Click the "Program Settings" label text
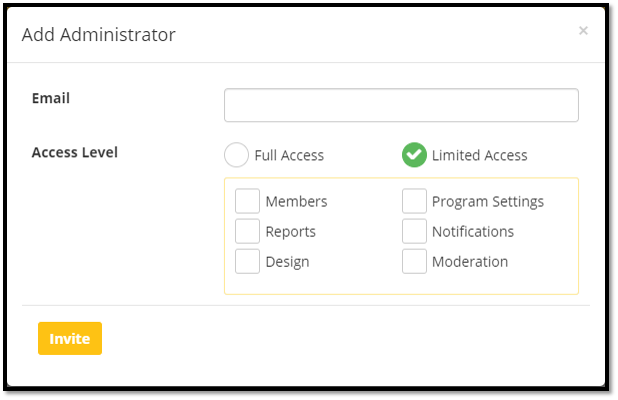Viewport: 618px width, 400px height. click(x=488, y=202)
